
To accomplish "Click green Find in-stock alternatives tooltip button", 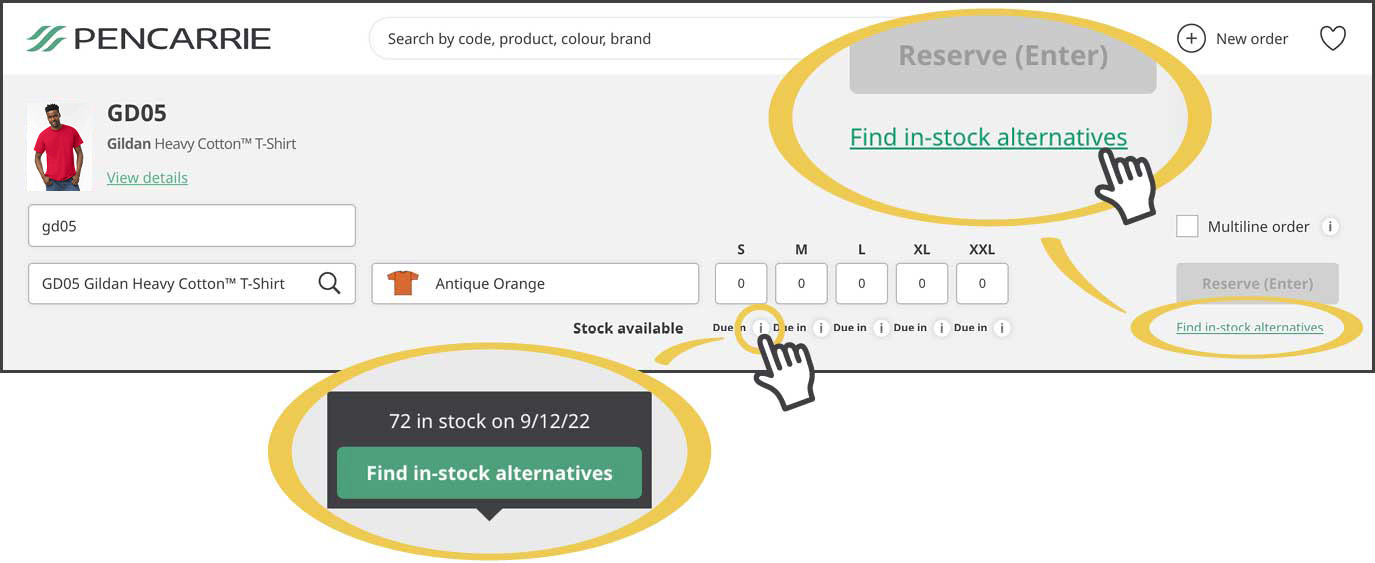I will [489, 473].
